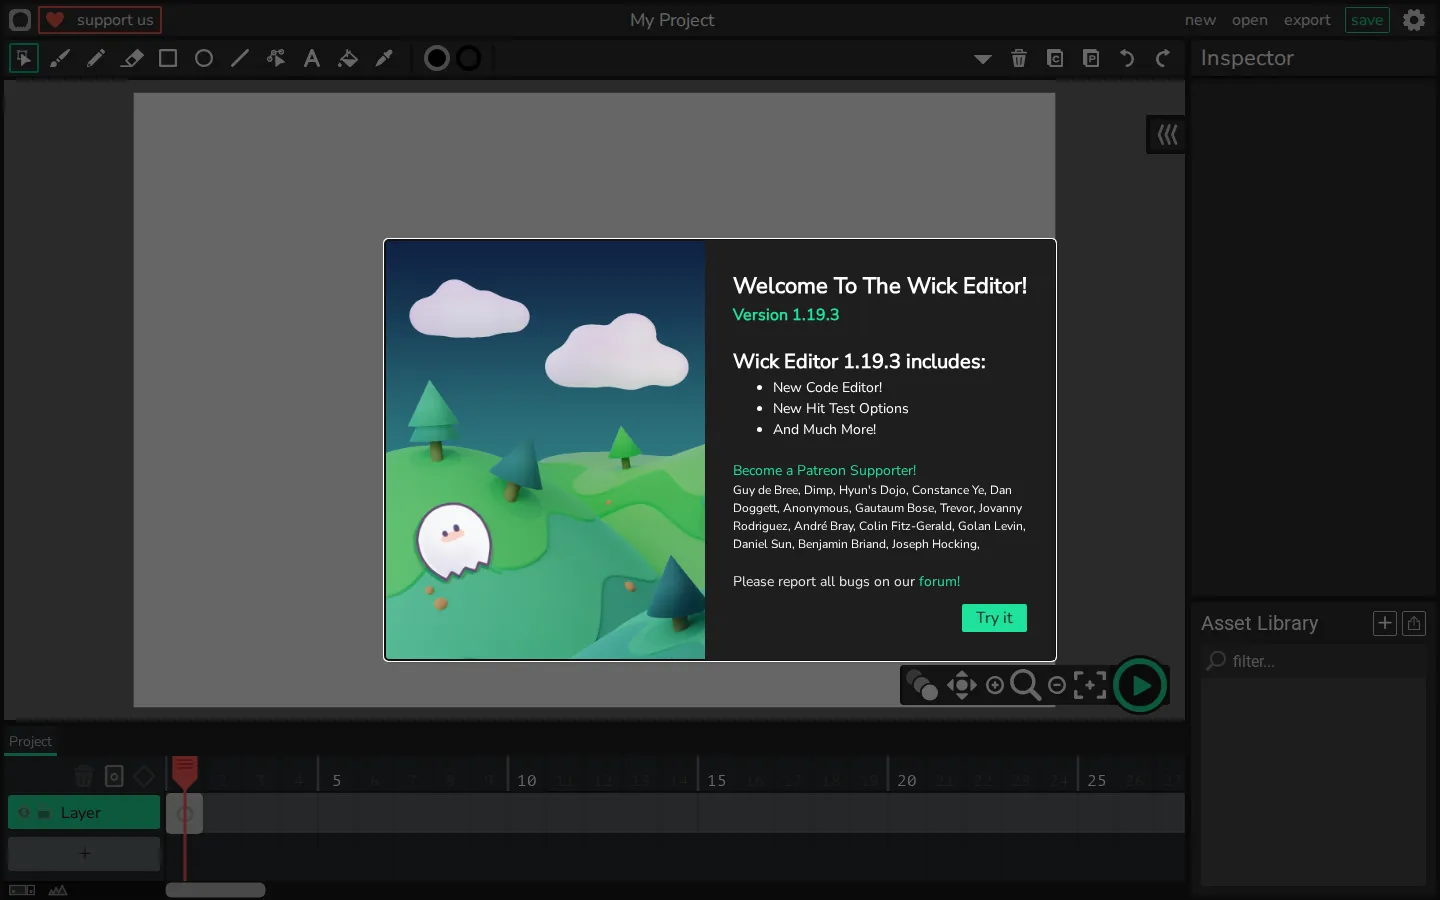Screen dimensions: 1440x900
Task: Click the timeline mountains size icon
Action: [x=58, y=890]
